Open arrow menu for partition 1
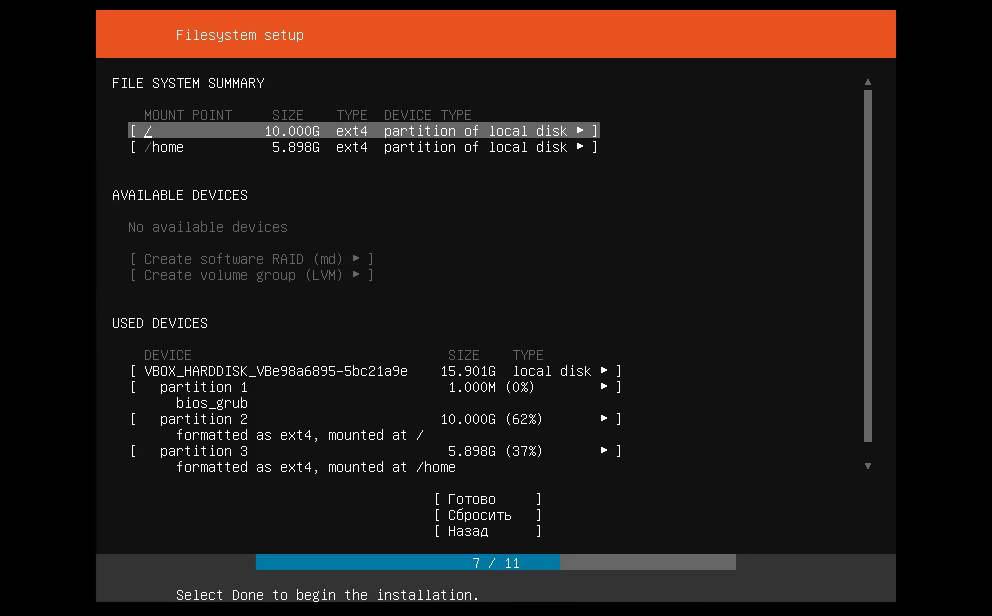 point(604,387)
